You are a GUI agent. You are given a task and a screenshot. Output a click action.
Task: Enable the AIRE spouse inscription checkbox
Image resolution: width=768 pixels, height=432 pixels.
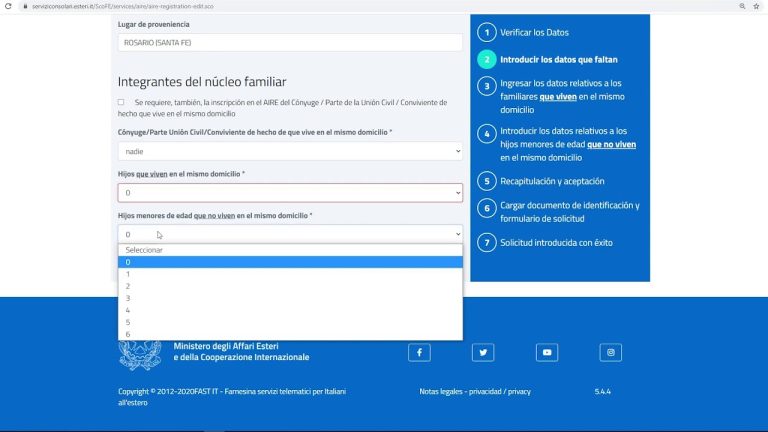121,102
